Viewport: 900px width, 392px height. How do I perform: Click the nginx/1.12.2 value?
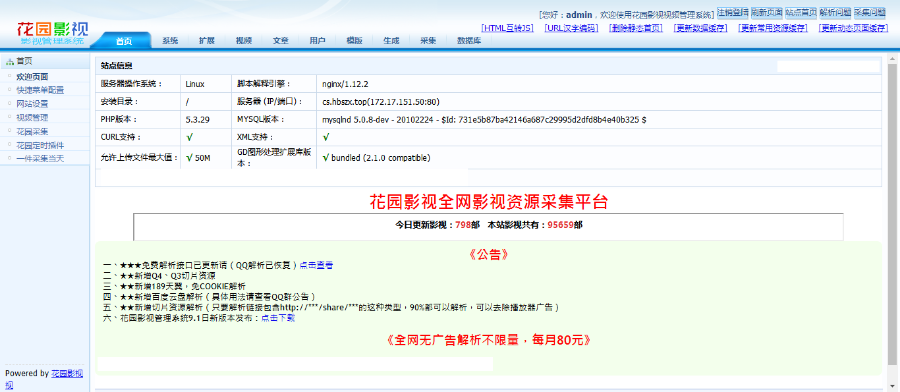(x=345, y=84)
